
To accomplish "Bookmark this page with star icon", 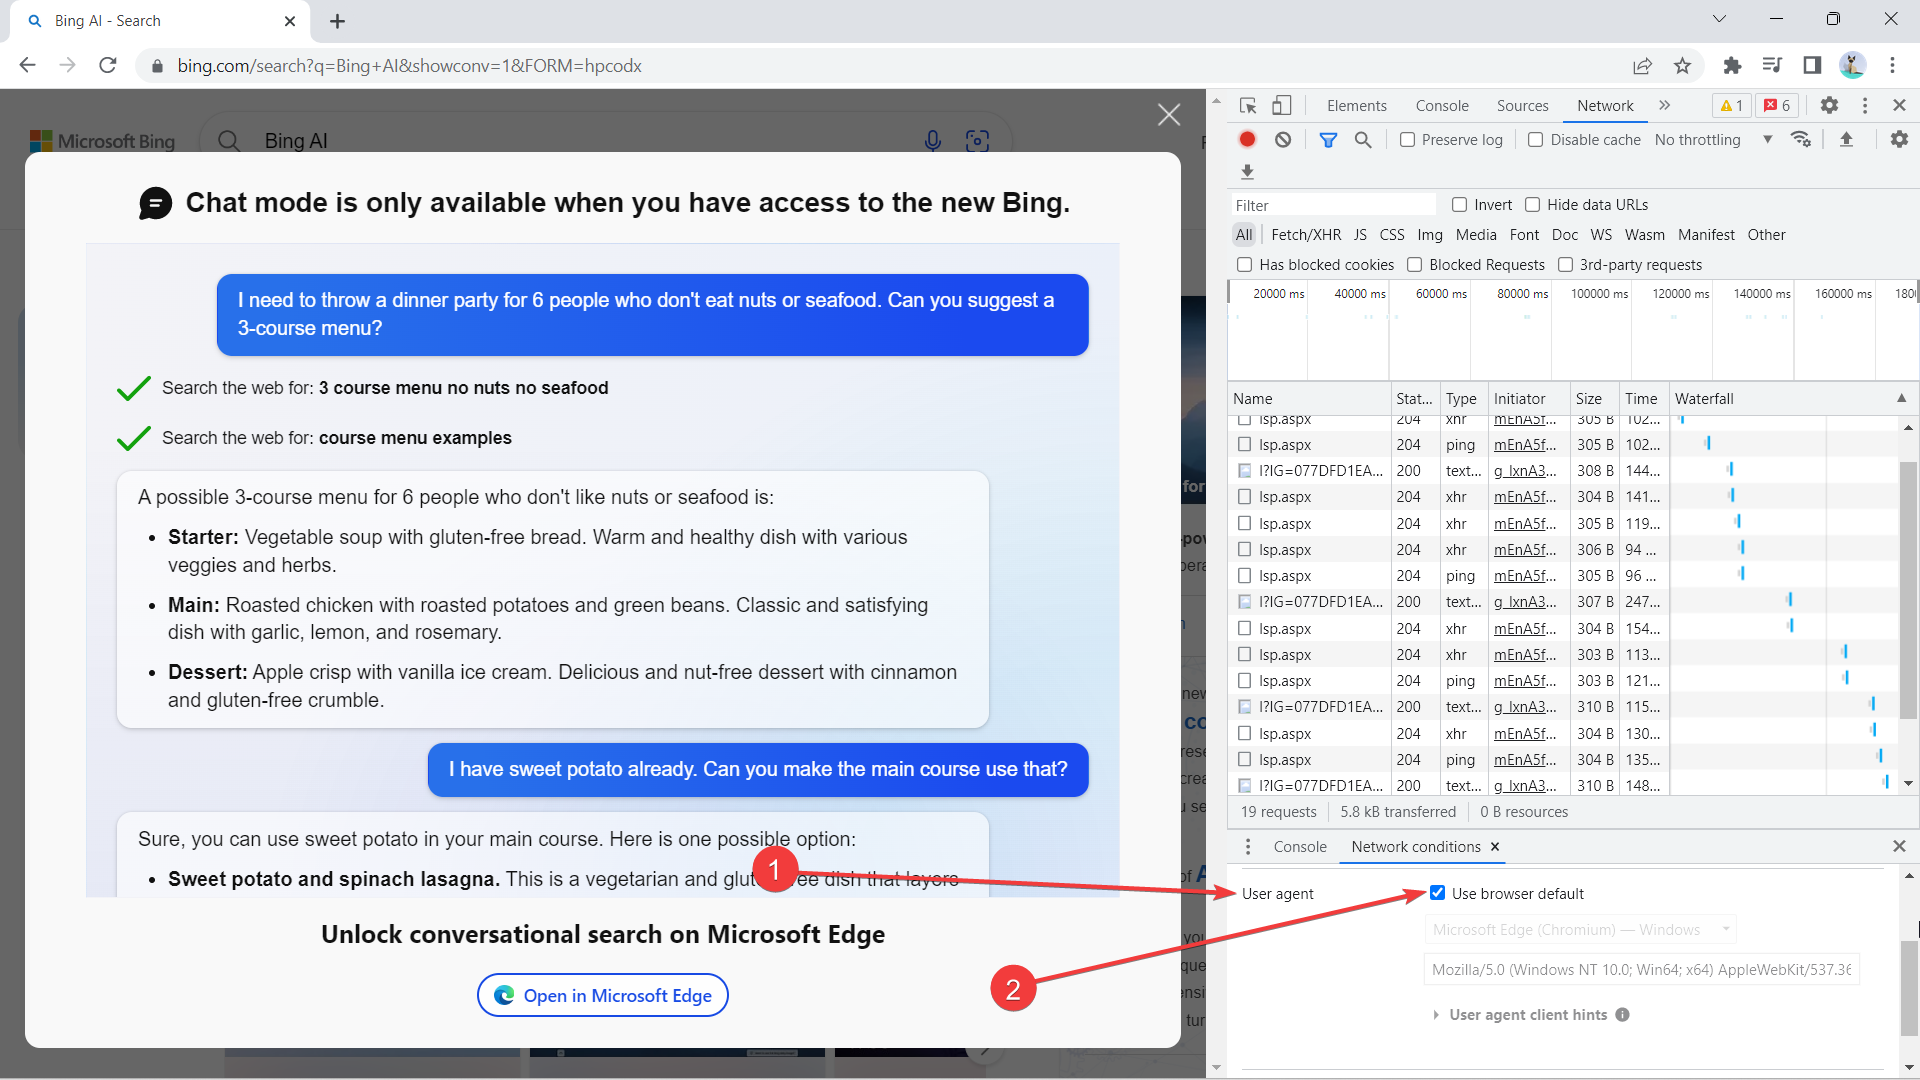I will (x=1683, y=66).
